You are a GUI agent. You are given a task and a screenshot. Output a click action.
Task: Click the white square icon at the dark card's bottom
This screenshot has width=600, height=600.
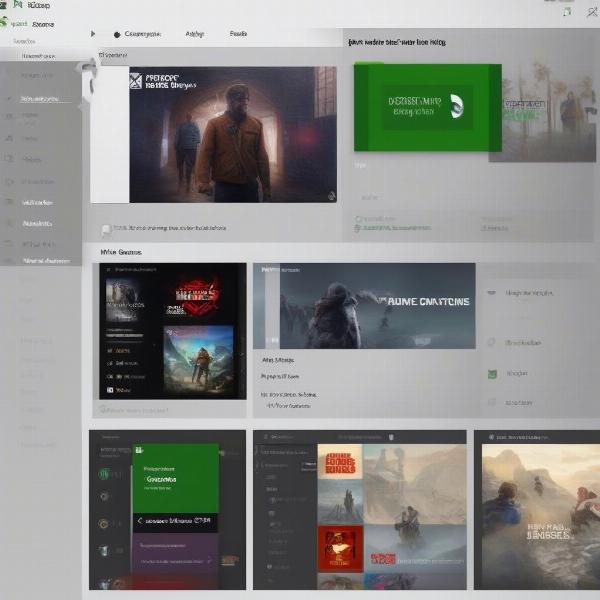click(x=110, y=390)
